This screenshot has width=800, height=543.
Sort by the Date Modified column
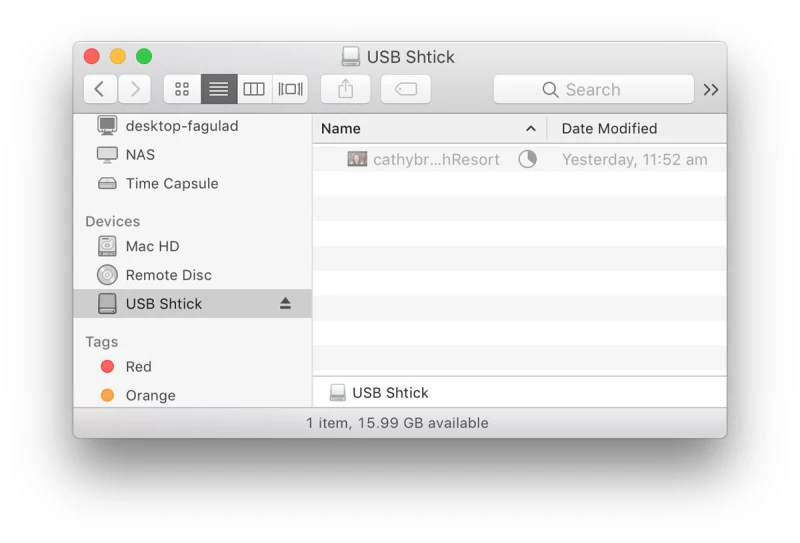pos(609,129)
